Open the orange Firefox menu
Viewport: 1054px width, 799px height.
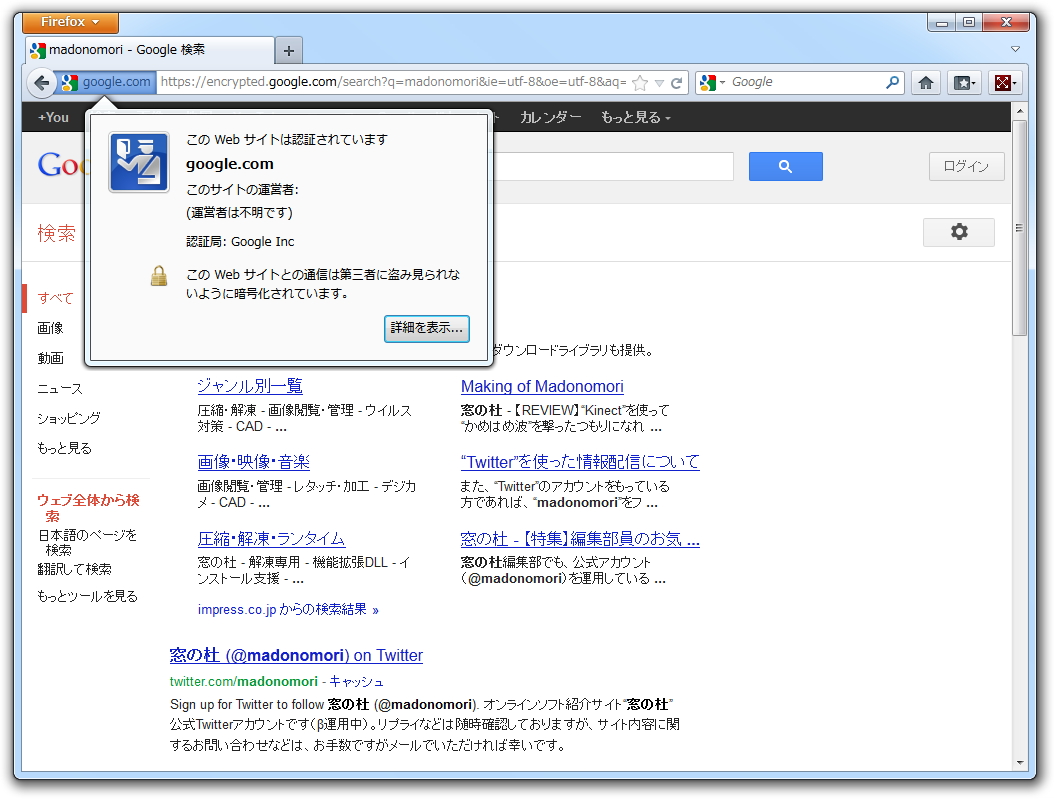point(68,22)
